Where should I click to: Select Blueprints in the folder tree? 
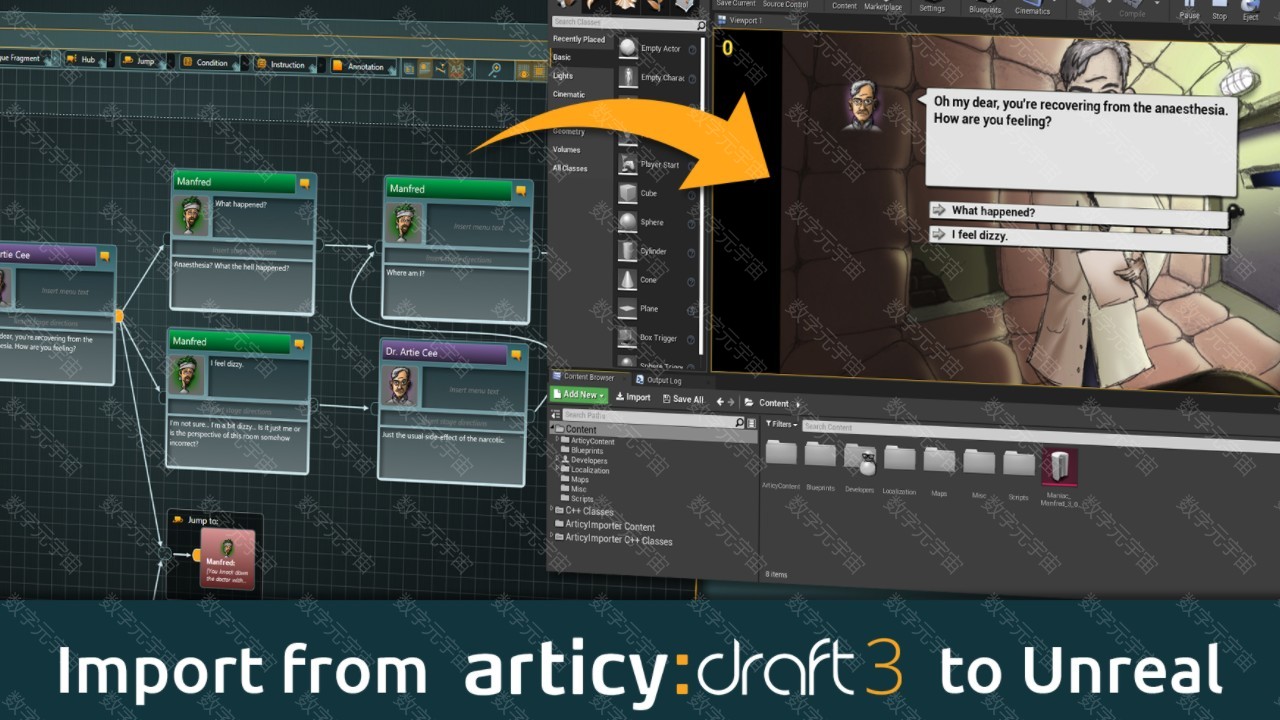pos(587,451)
